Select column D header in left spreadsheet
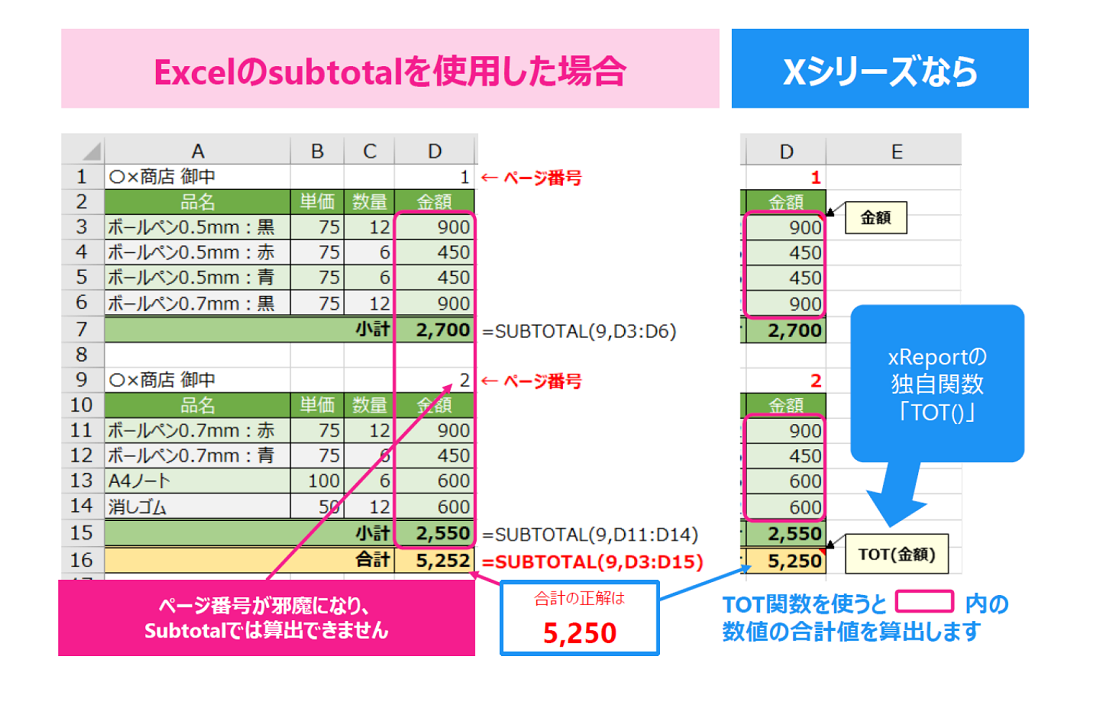The height and width of the screenshot is (710, 1100). click(435, 151)
